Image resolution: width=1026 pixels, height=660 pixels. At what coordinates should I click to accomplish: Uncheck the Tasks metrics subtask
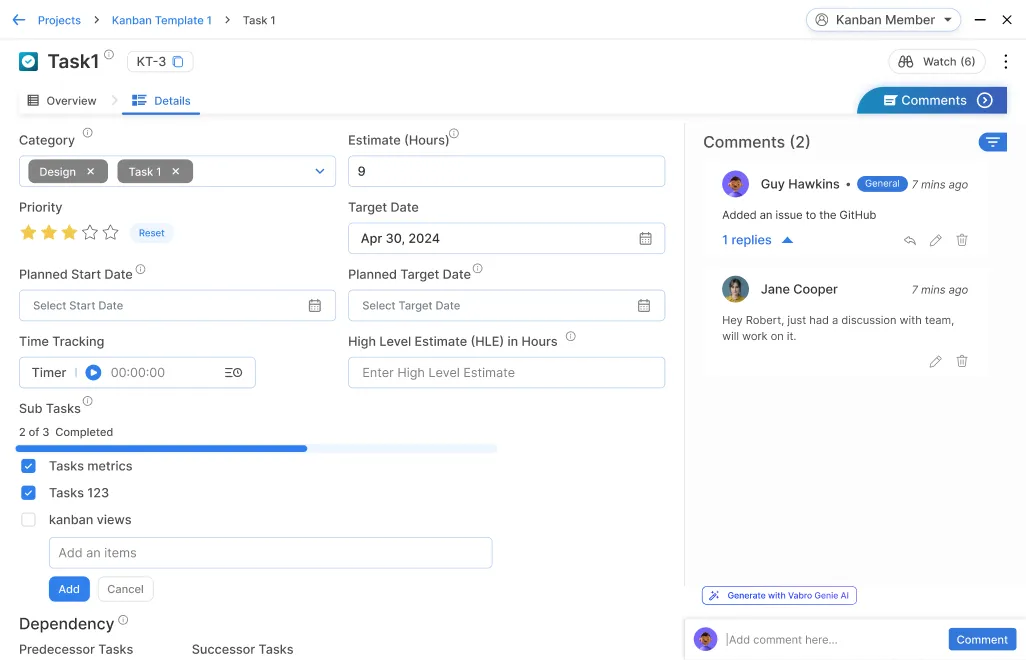coord(29,466)
